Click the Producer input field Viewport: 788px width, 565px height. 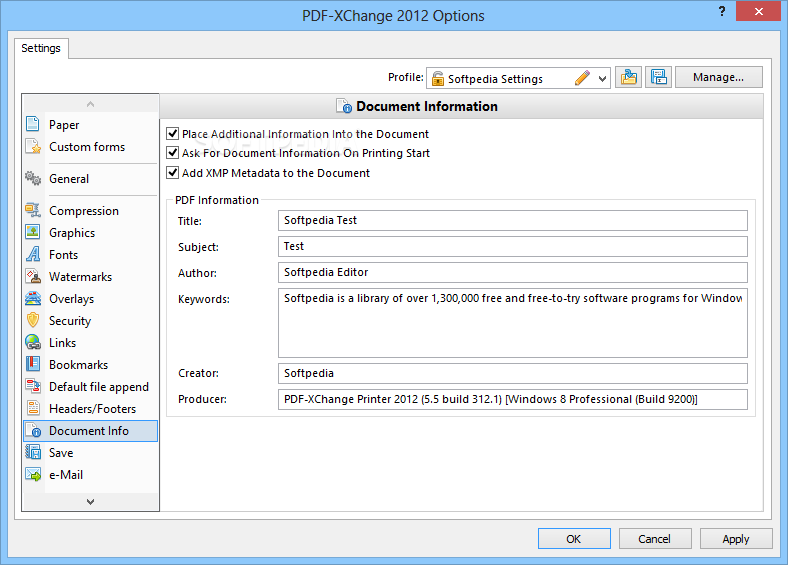tap(513, 399)
